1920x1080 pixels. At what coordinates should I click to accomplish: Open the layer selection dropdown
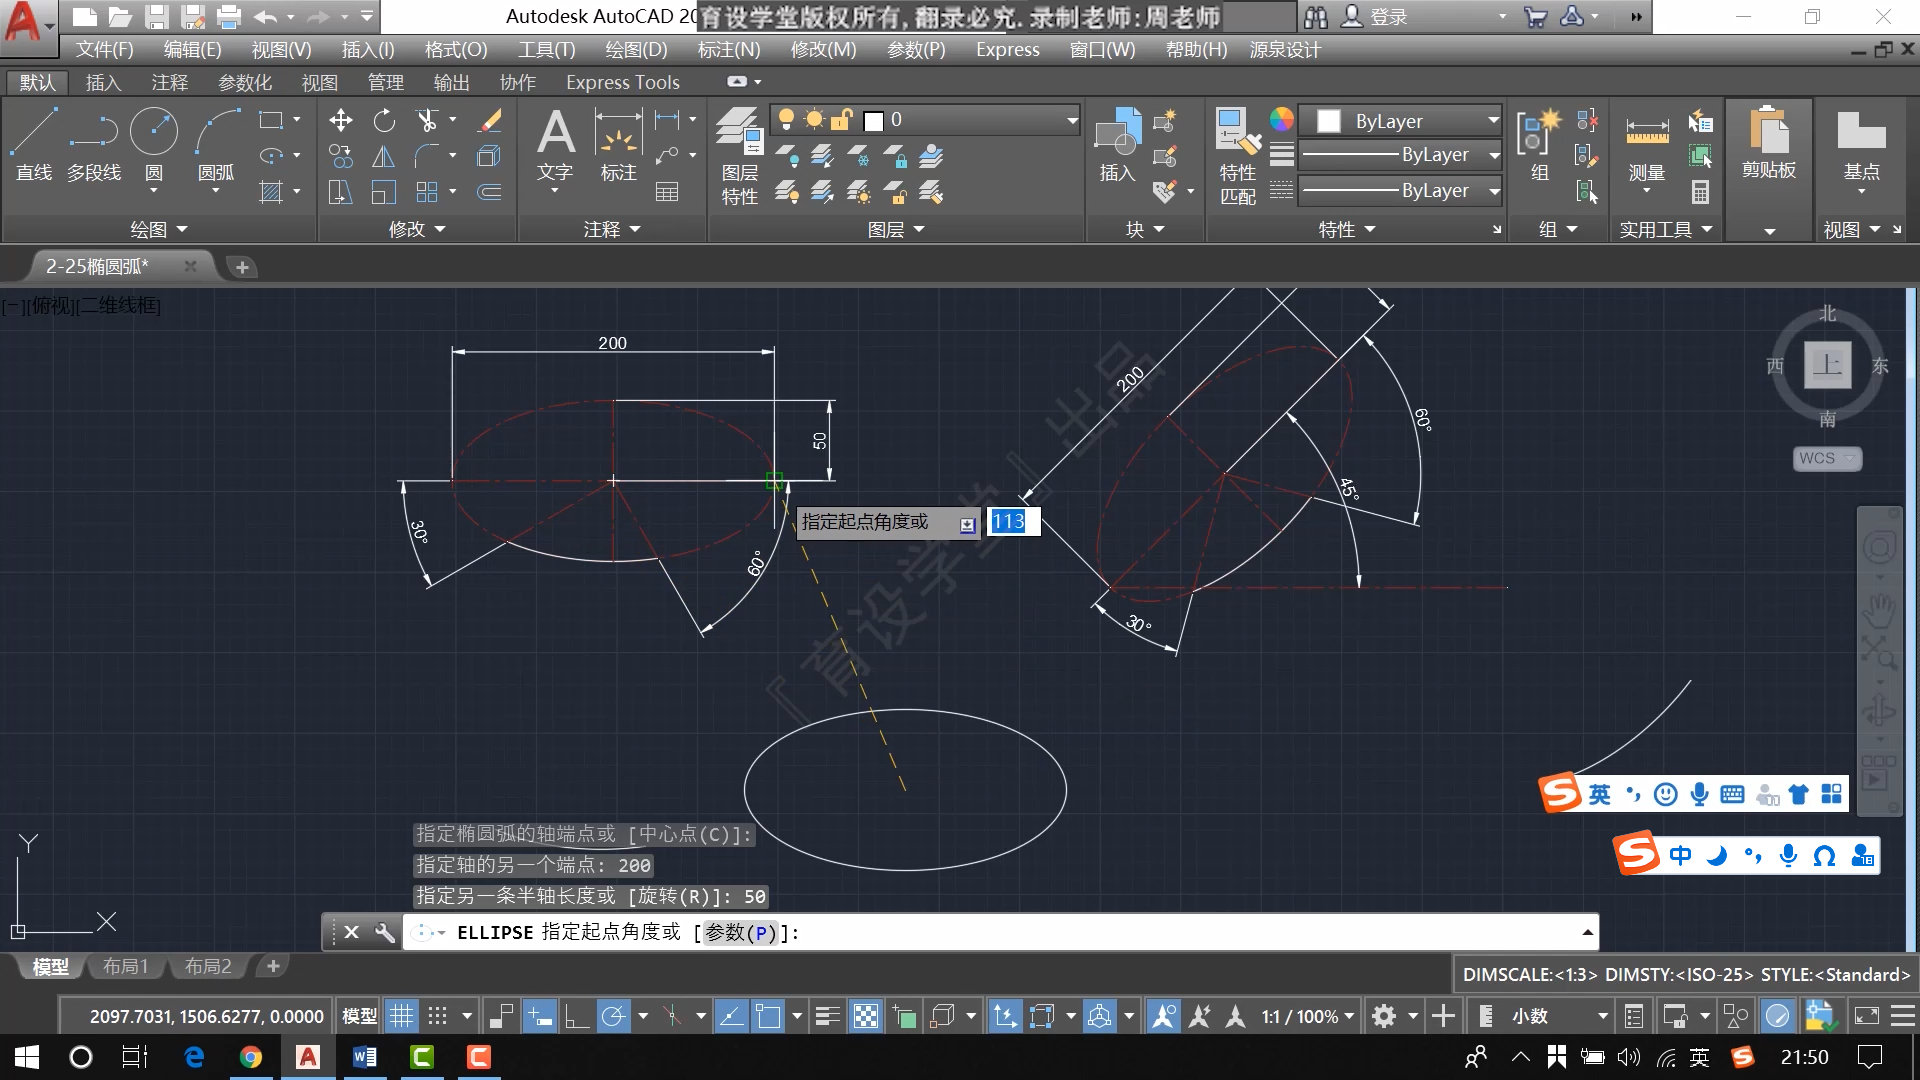click(1071, 121)
